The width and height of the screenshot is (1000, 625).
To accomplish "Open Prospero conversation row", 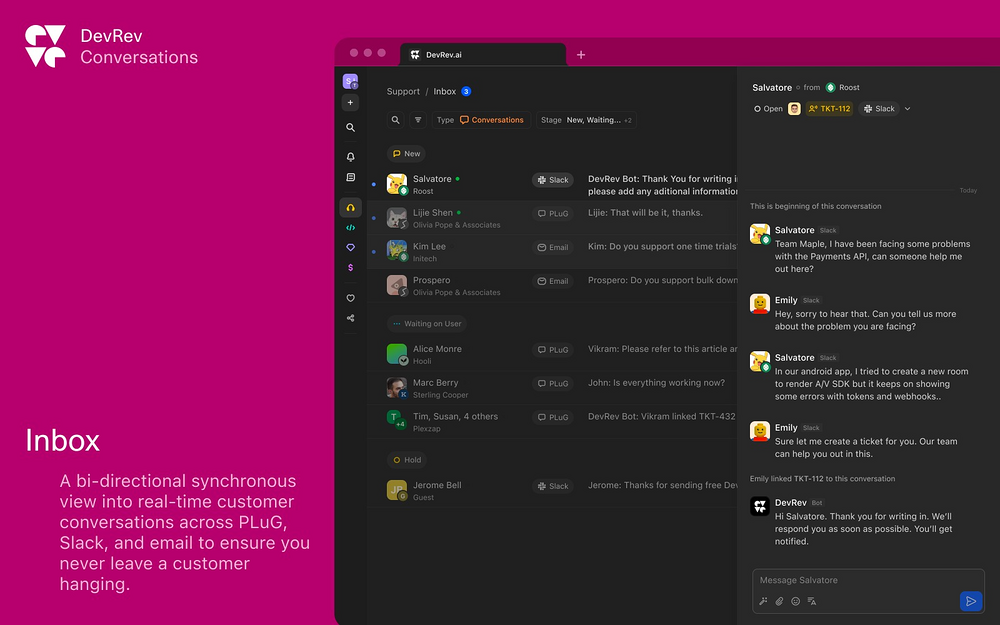I will [x=552, y=286].
